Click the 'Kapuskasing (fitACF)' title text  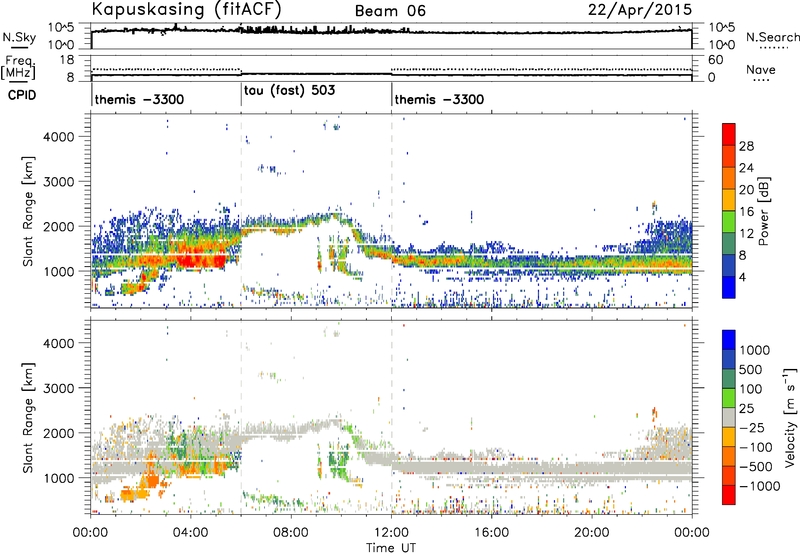[186, 10]
